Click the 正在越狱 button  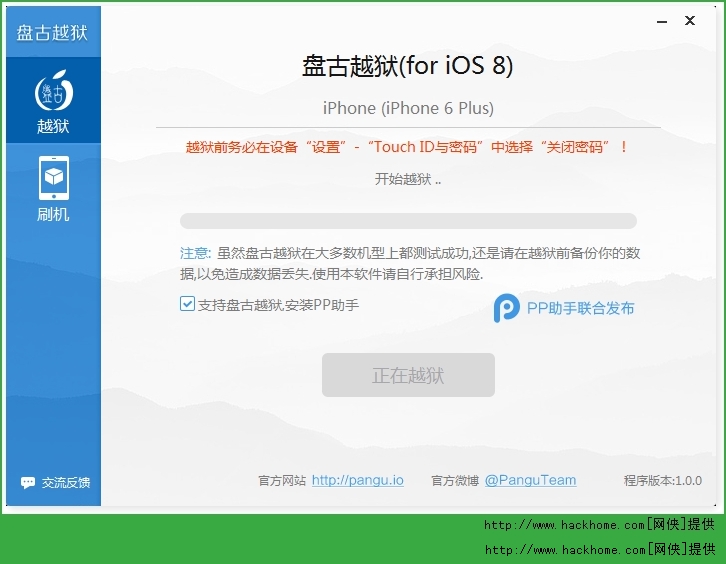click(x=408, y=375)
